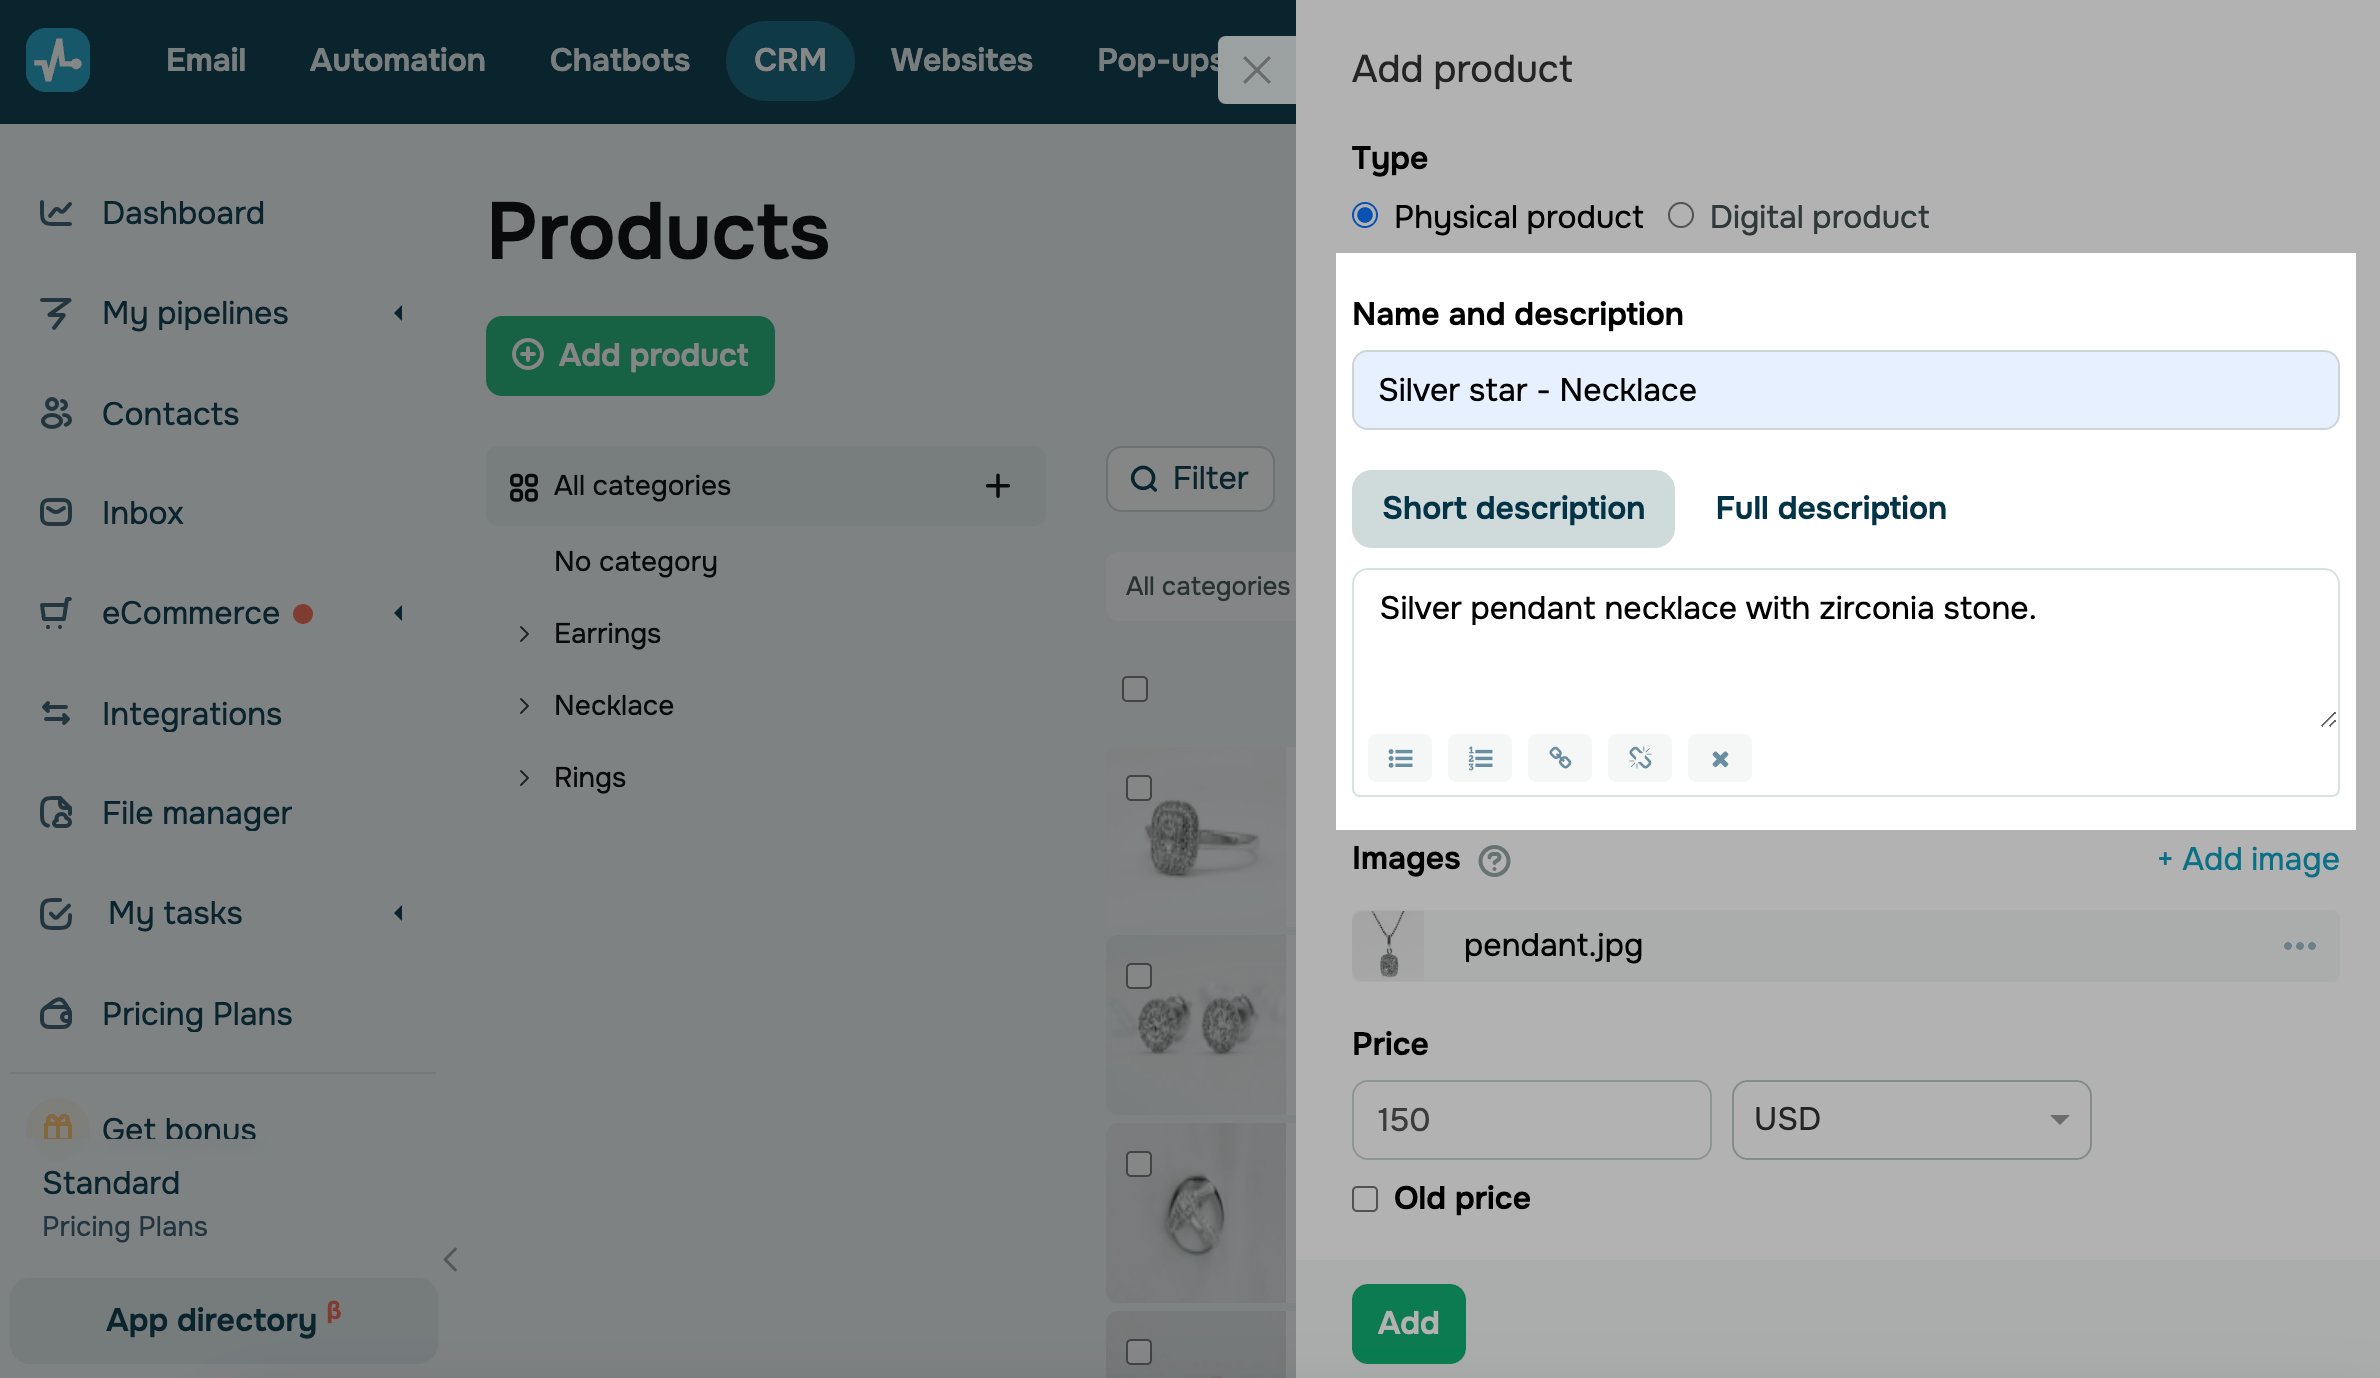Enable the Old price checkbox

click(x=1365, y=1199)
